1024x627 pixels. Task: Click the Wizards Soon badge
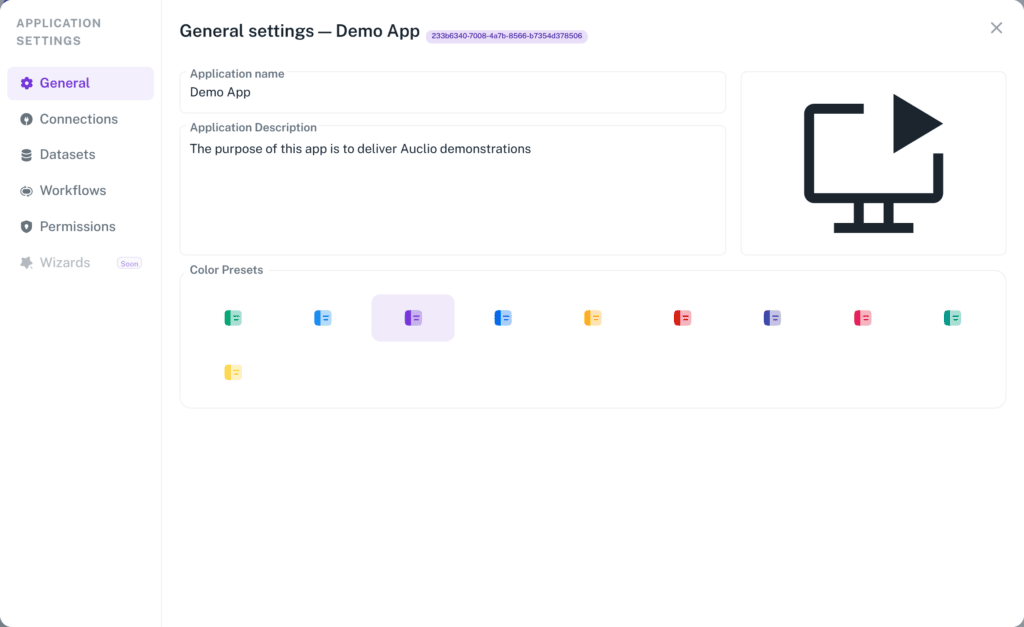[x=129, y=263]
